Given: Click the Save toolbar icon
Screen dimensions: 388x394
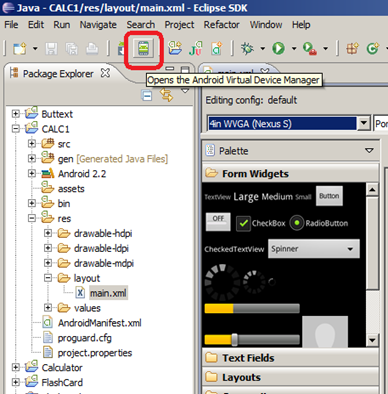Looking at the screenshot, I should click(x=51, y=49).
